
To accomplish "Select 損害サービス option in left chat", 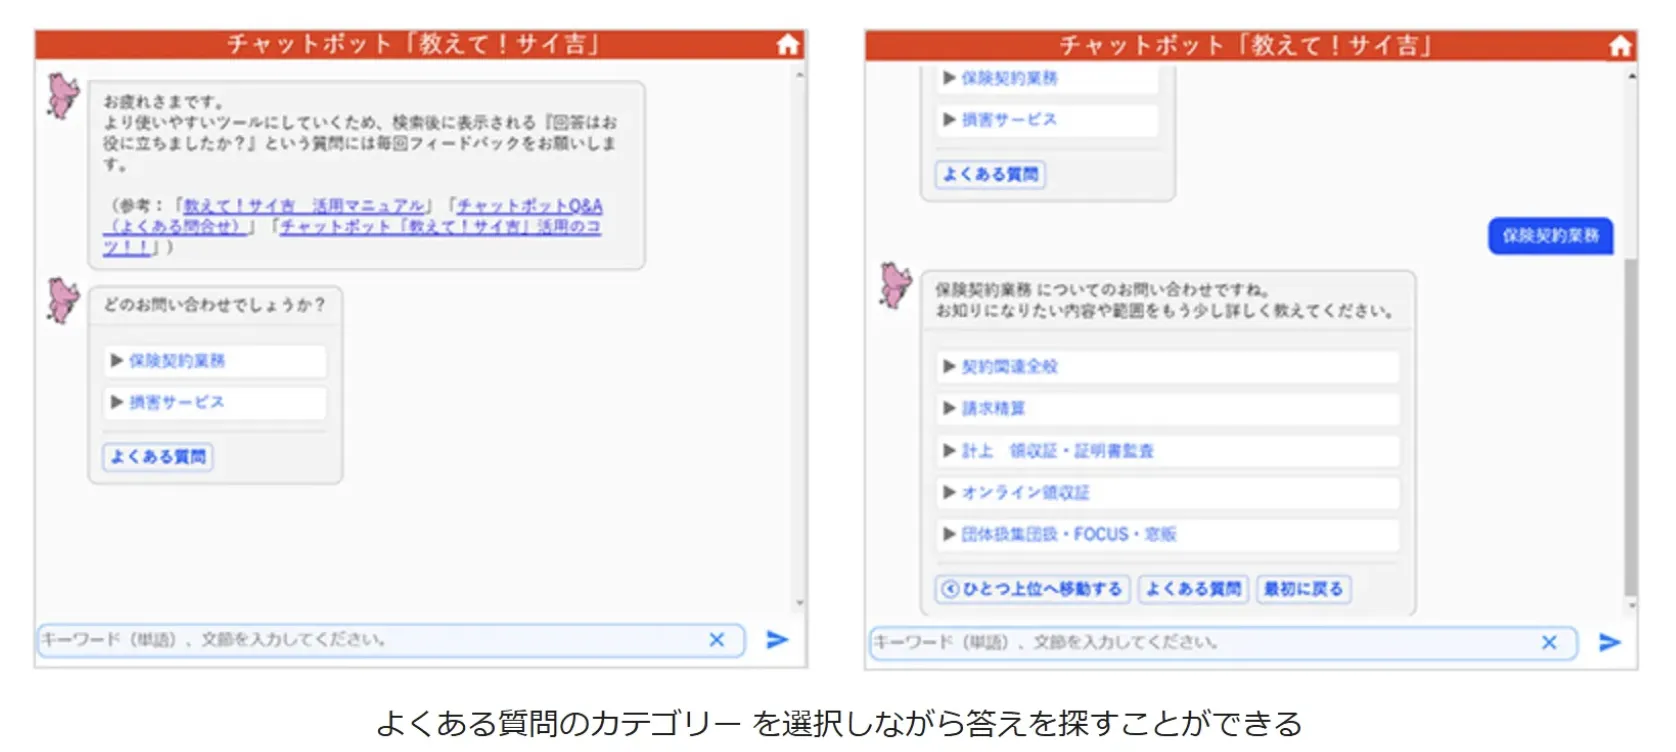I will pos(215,402).
